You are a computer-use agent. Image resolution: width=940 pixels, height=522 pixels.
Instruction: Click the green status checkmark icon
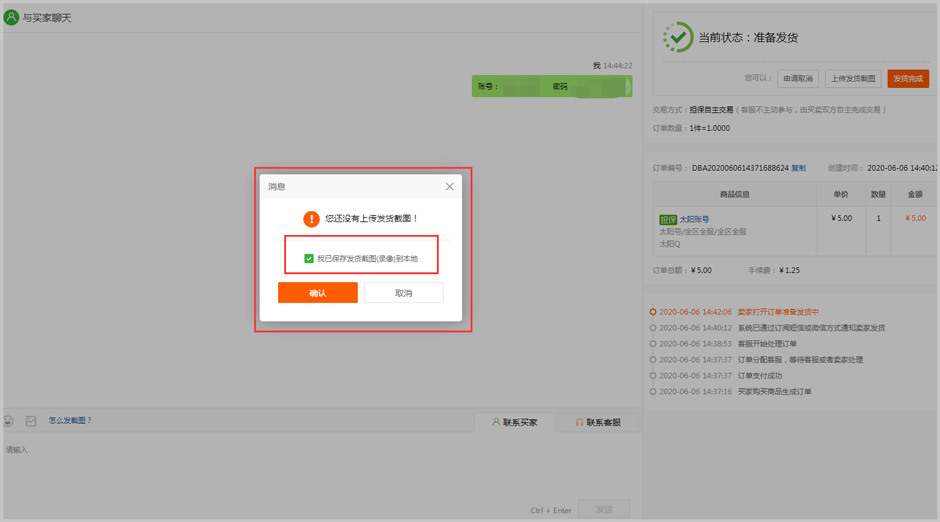click(x=678, y=37)
